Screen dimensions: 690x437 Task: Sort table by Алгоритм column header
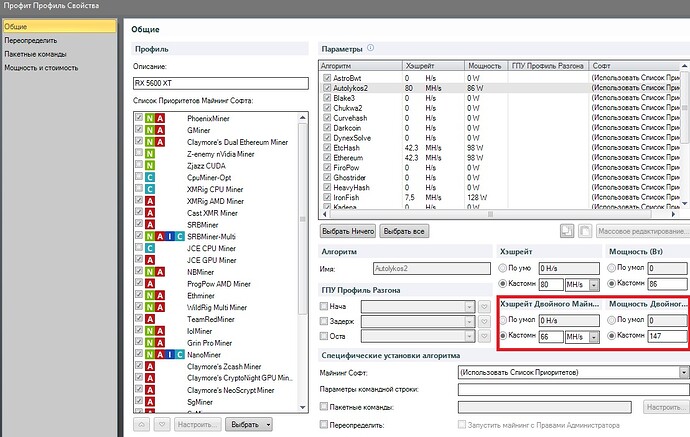pos(360,66)
